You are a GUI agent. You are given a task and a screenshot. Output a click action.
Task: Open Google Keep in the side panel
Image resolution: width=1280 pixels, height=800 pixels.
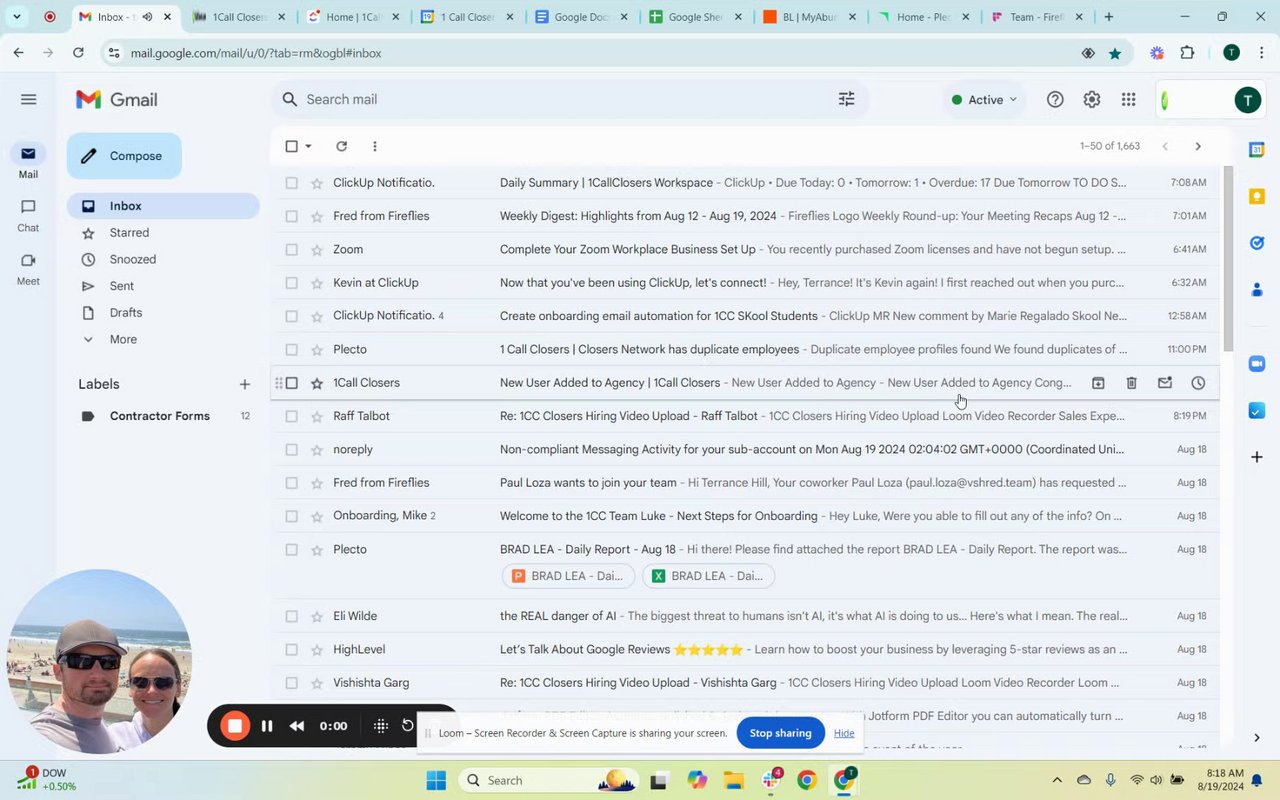pos(1257,197)
